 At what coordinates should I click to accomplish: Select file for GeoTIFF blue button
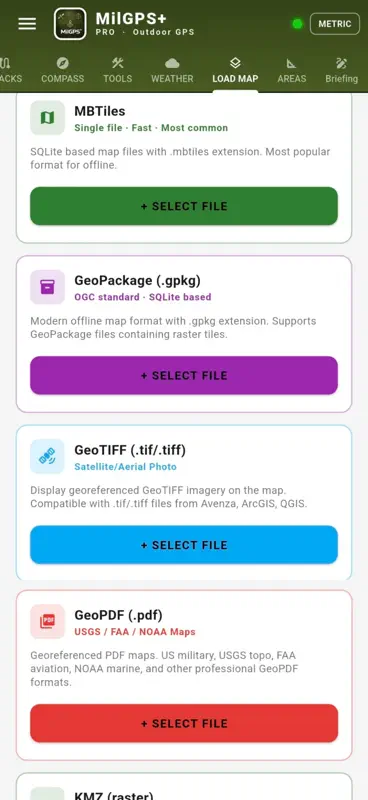click(x=184, y=545)
